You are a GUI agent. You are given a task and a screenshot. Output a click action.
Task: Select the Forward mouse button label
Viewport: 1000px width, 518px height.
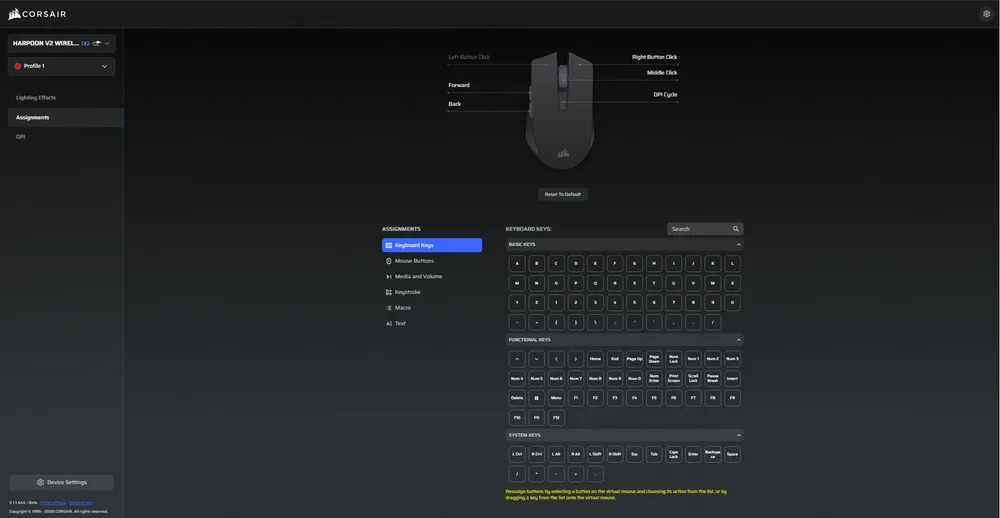pyautogui.click(x=459, y=85)
